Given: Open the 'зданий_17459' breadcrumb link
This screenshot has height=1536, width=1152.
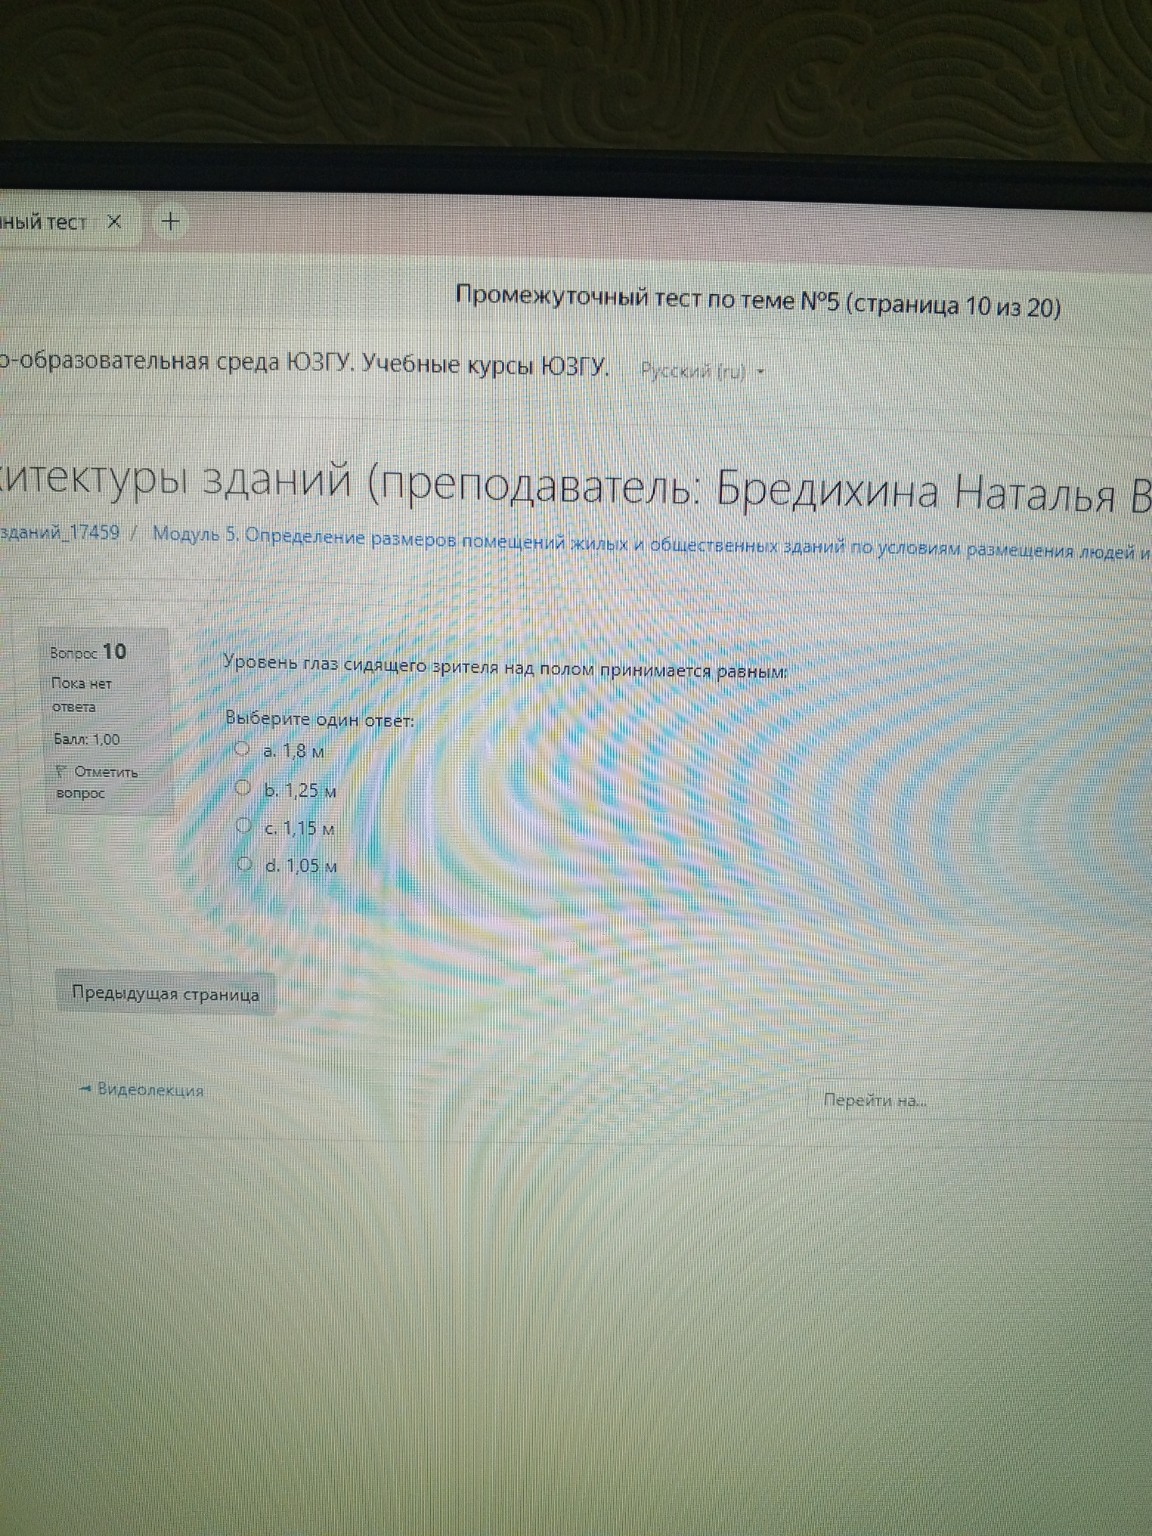Looking at the screenshot, I should click(57, 533).
